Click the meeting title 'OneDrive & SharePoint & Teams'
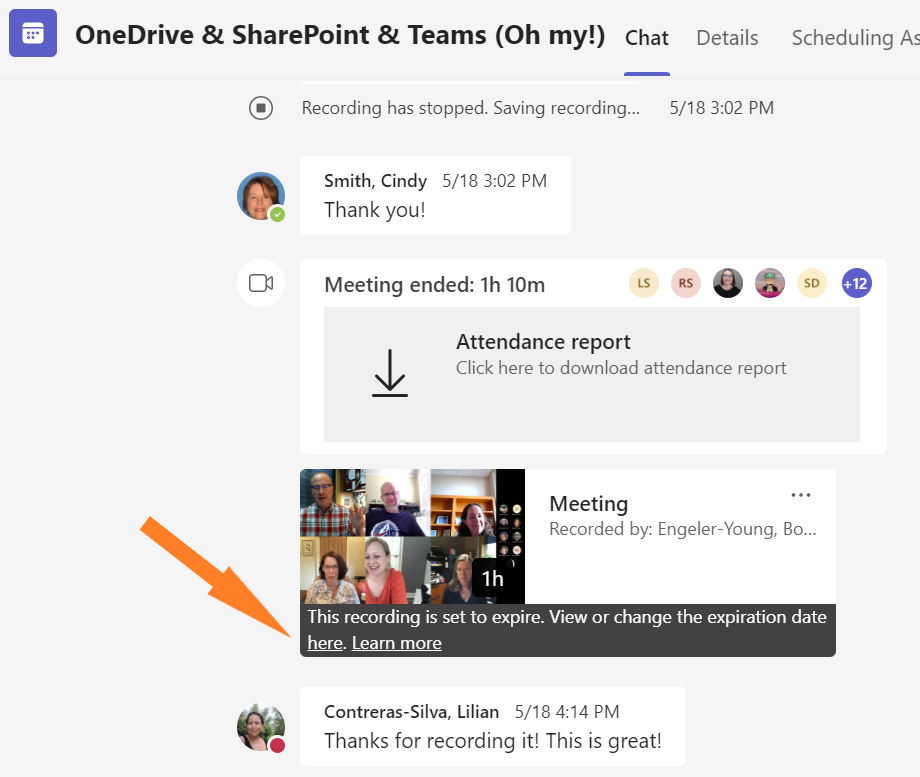Screen dimensions: 920x777 click(x=340, y=35)
